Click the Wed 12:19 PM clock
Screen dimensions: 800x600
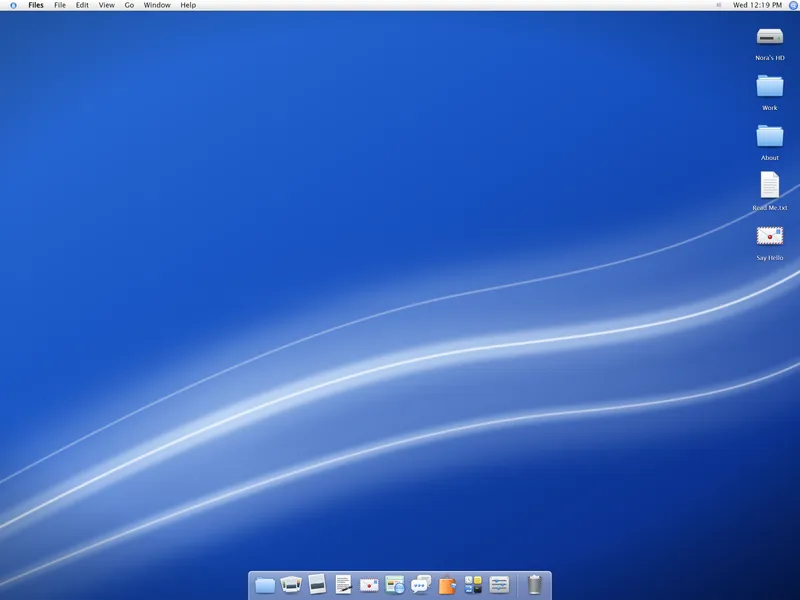point(757,5)
